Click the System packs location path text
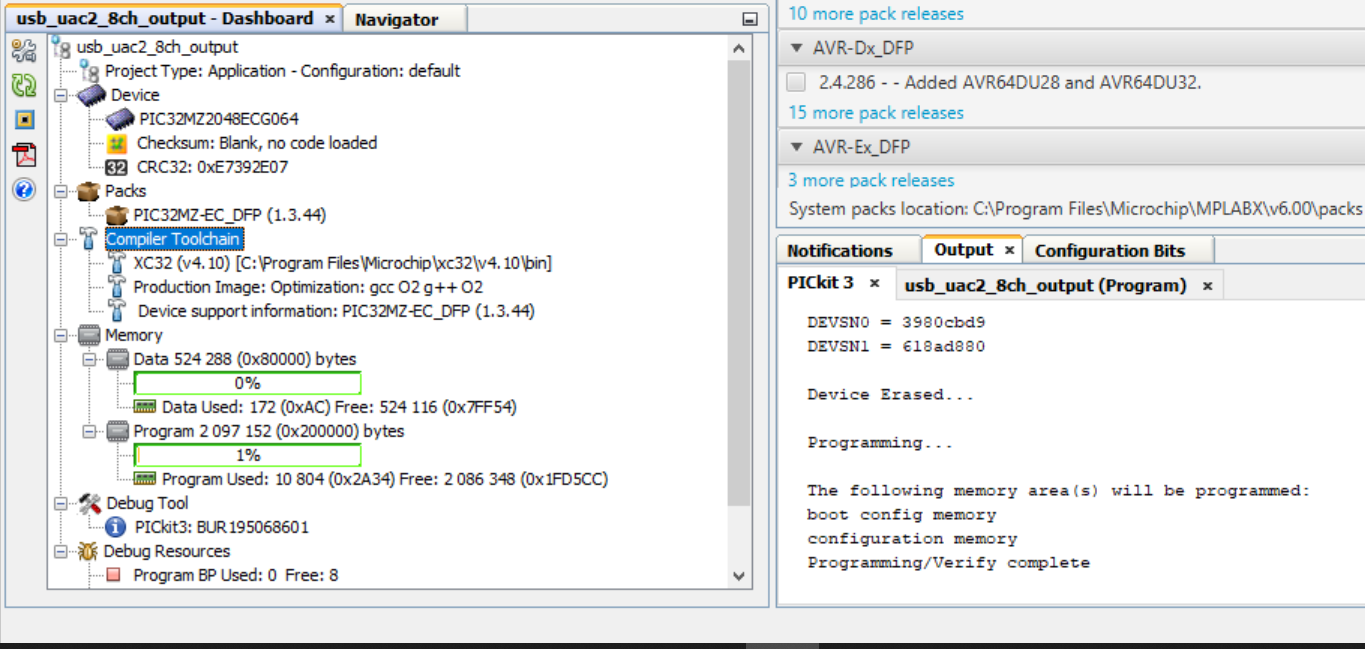The width and height of the screenshot is (1365, 649). click(x=1075, y=209)
